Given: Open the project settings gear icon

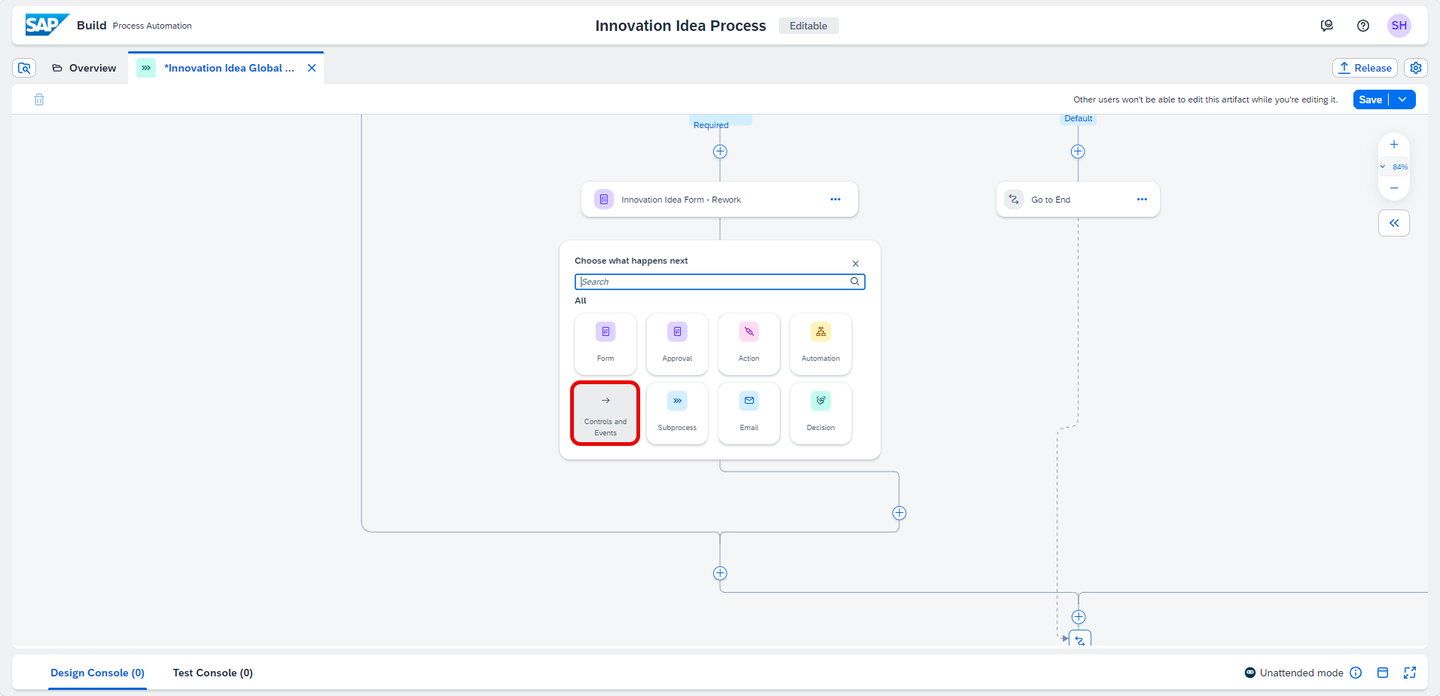Looking at the screenshot, I should coord(1416,68).
